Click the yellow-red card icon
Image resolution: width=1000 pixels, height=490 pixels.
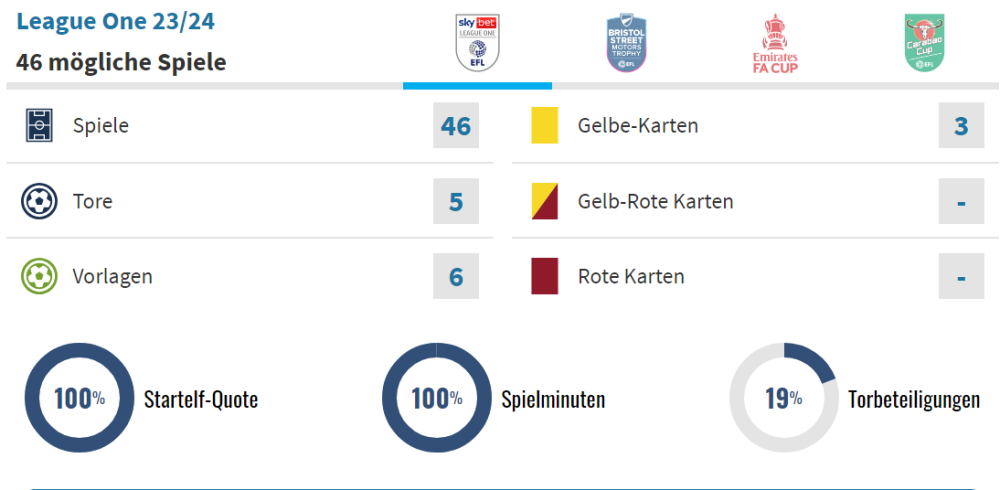click(545, 201)
